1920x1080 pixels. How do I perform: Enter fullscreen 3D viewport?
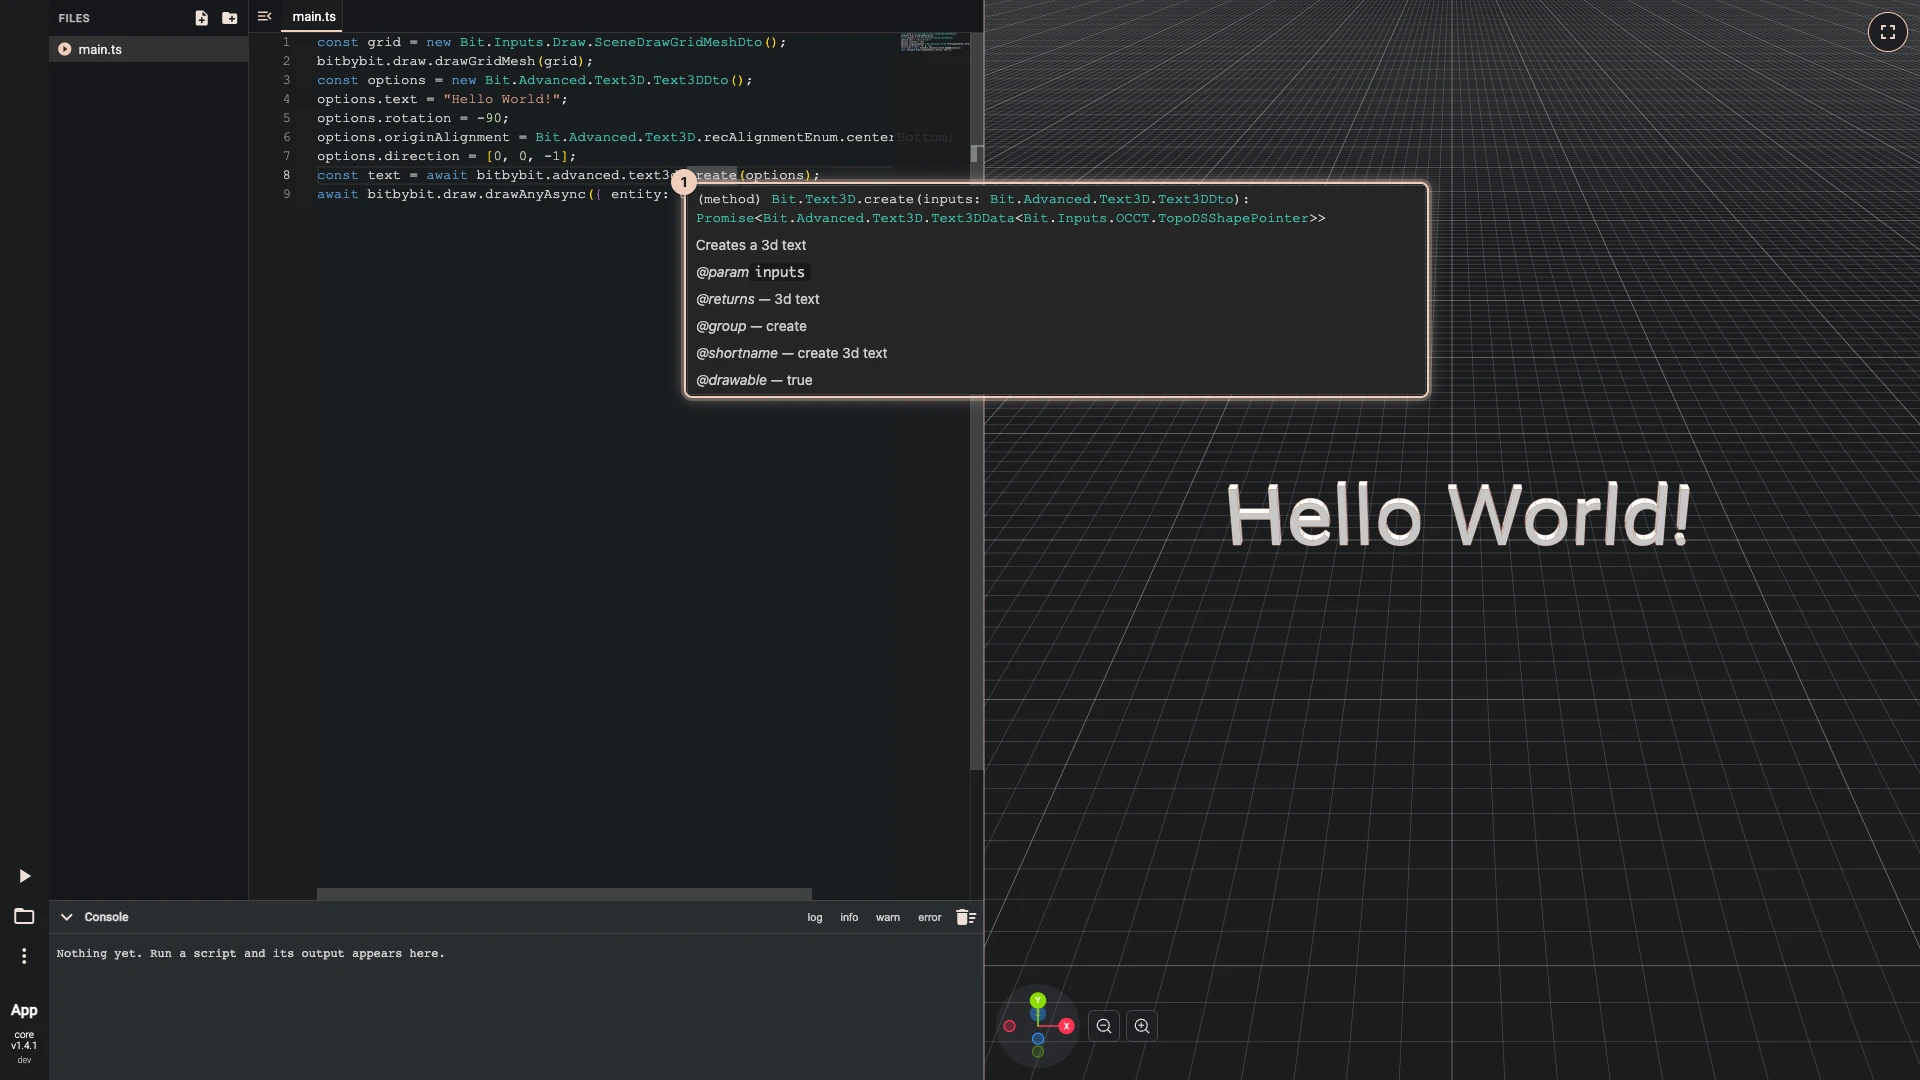click(1887, 32)
